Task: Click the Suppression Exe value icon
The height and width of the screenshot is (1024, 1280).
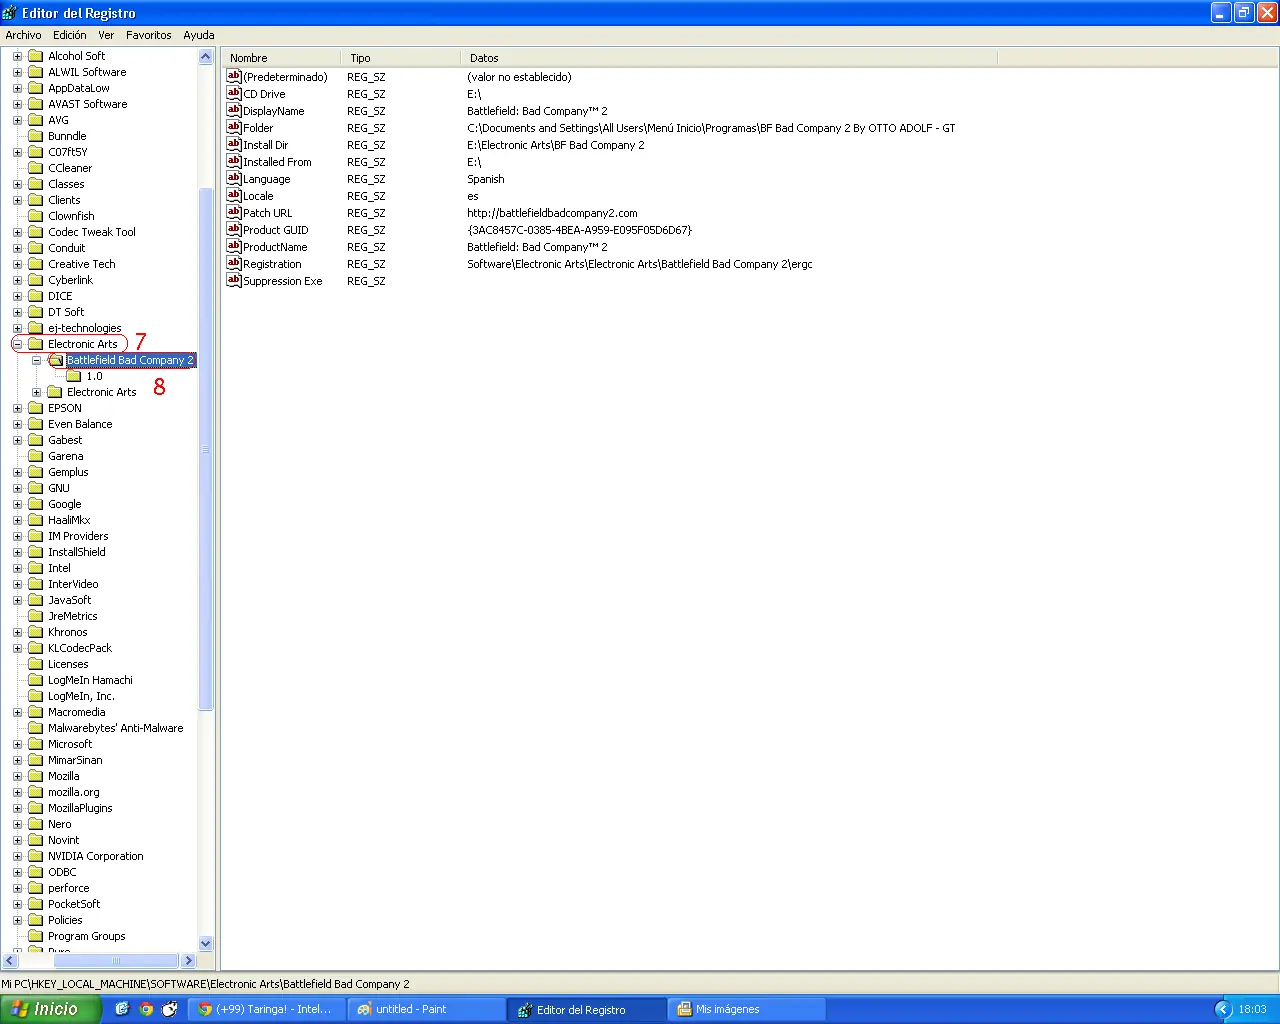Action: click(234, 281)
